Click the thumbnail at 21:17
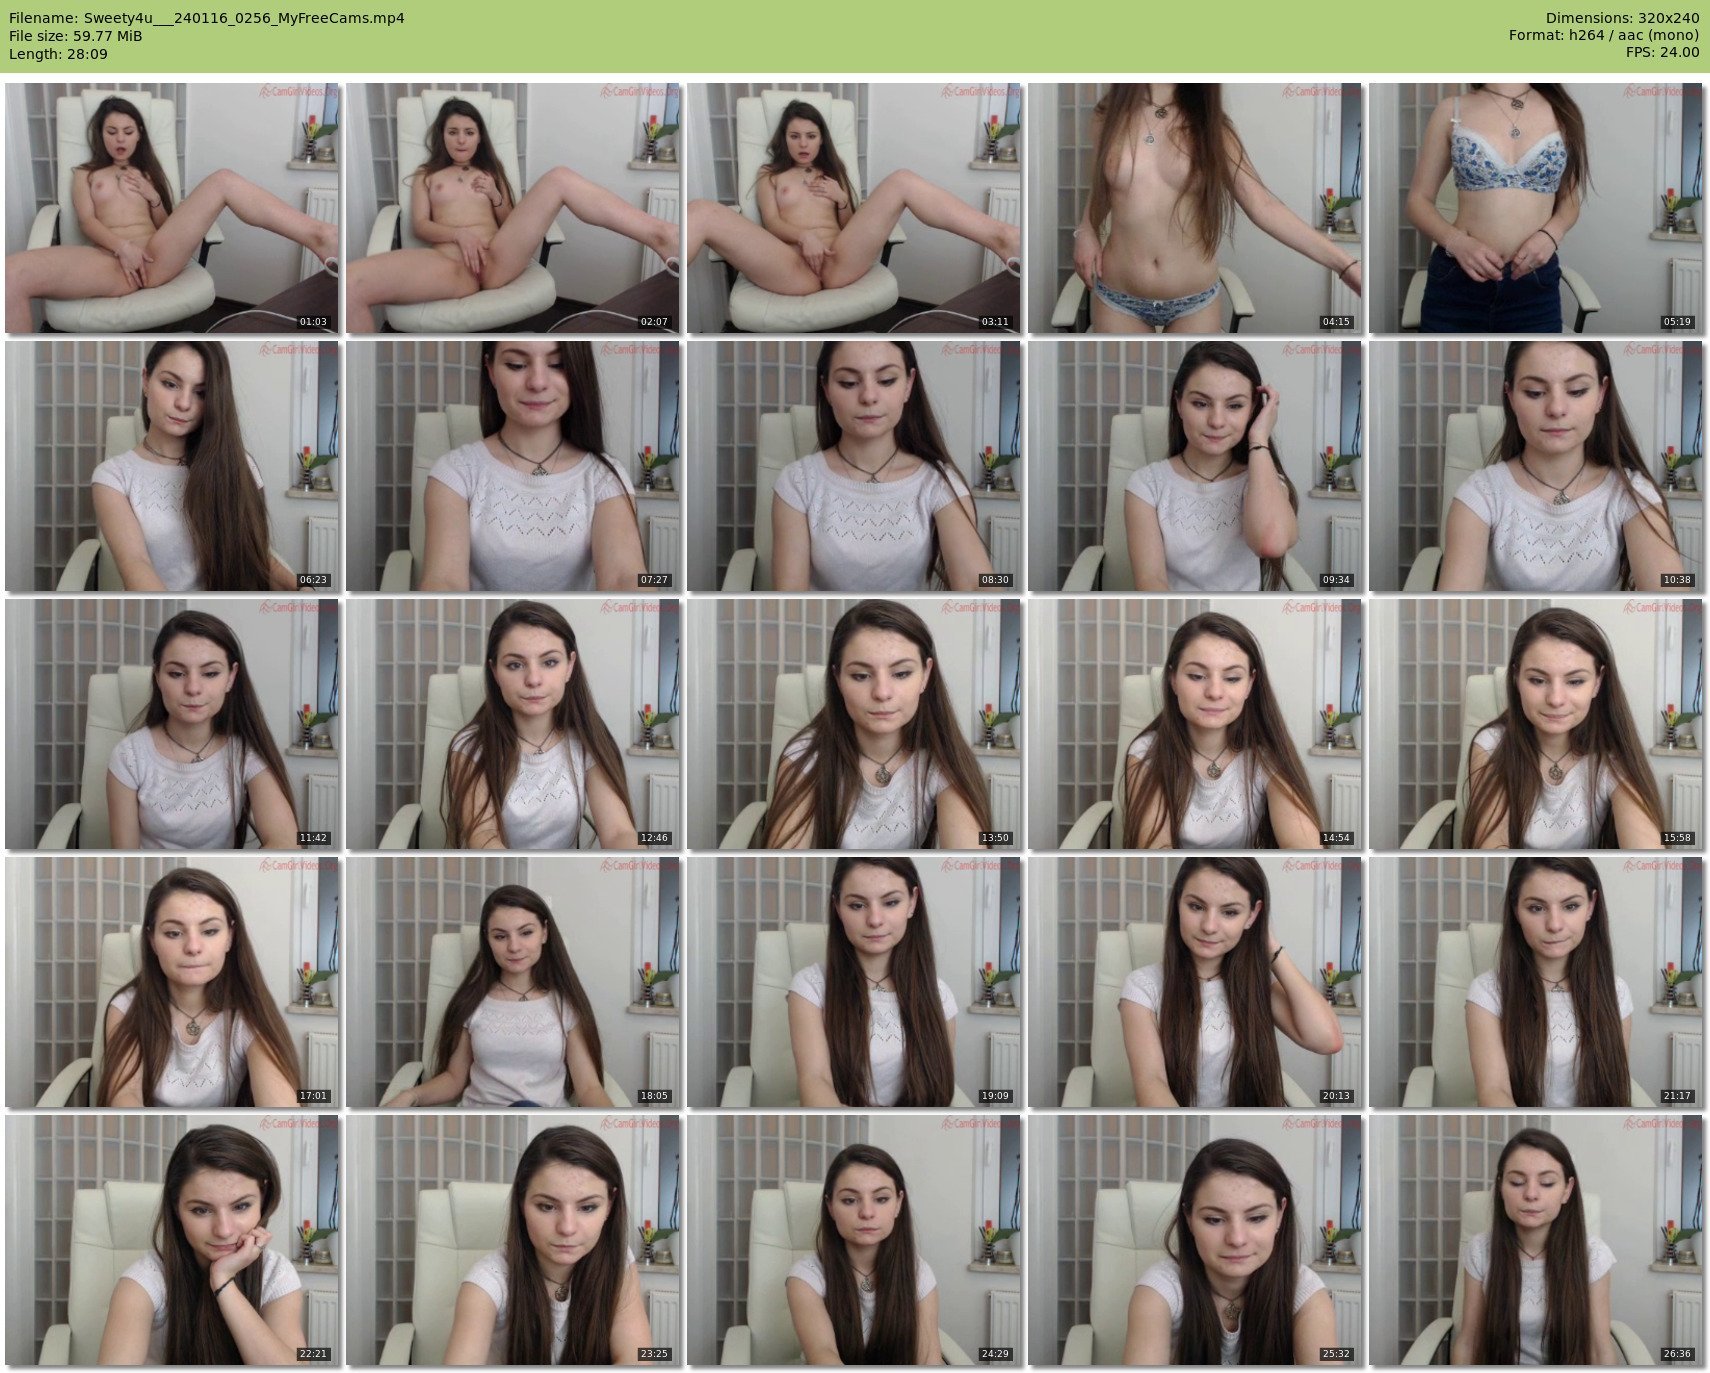This screenshot has height=1373, width=1710. pos(1536,982)
